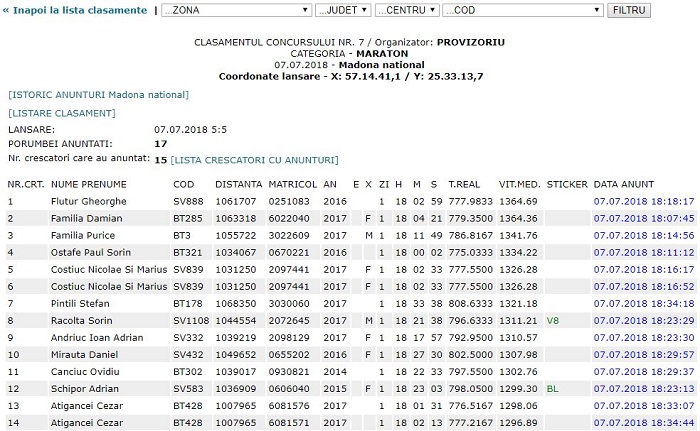Select name Canciuc Ovidiu
The width and height of the screenshot is (700, 431).
(x=85, y=372)
